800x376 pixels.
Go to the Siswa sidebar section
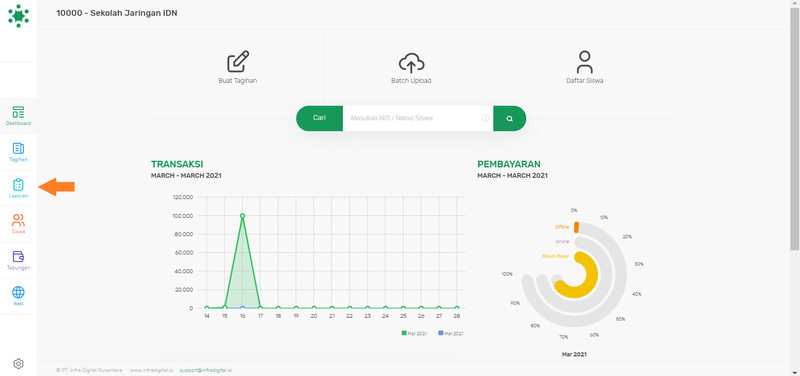pyautogui.click(x=18, y=224)
